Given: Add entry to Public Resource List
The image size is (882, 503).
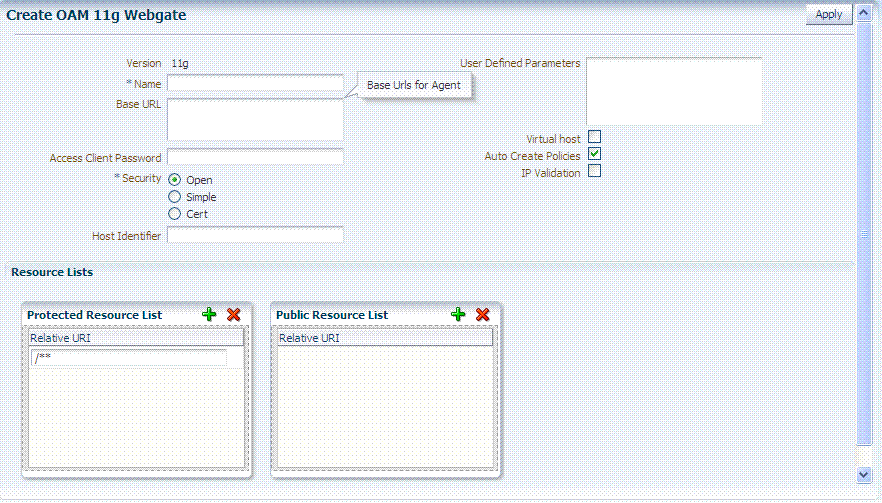Looking at the screenshot, I should pos(458,315).
